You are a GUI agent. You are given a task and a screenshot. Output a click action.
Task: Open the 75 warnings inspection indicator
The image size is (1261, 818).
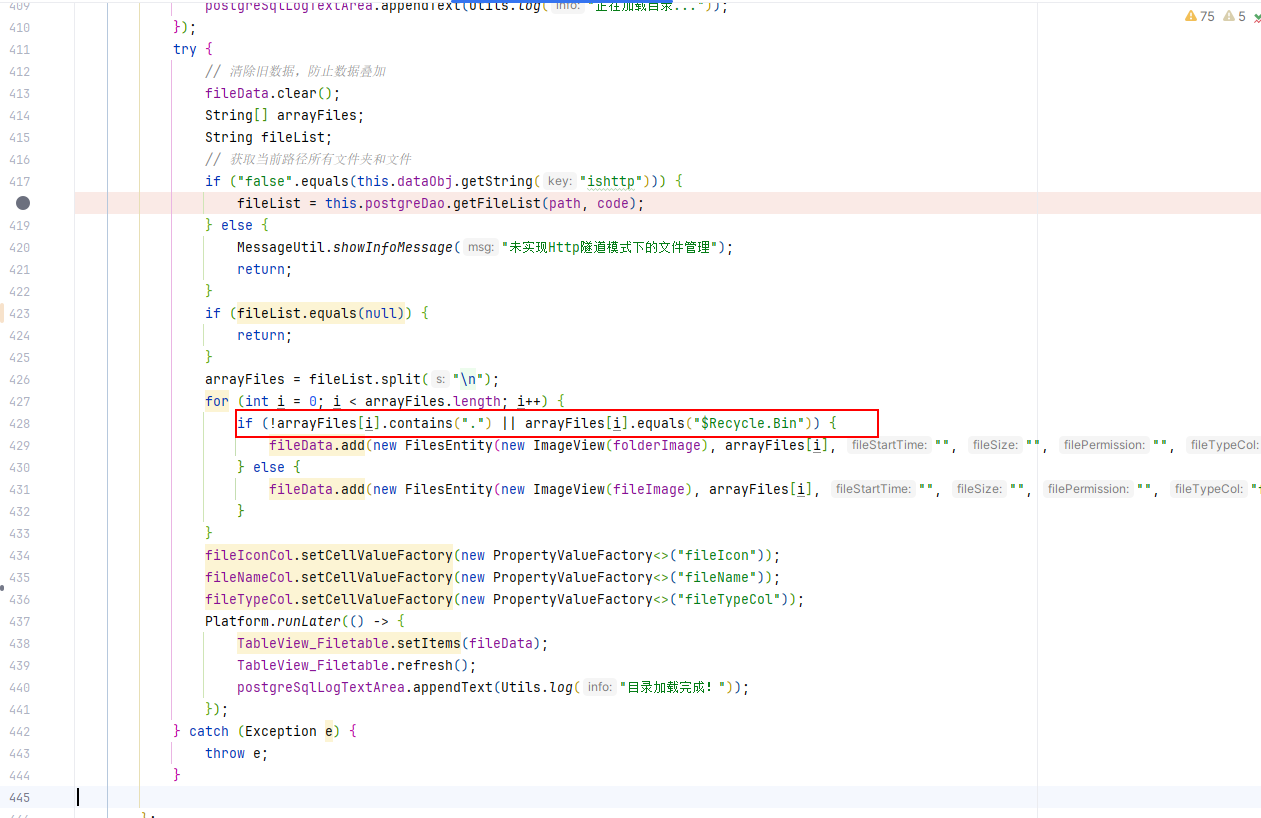(x=1199, y=16)
